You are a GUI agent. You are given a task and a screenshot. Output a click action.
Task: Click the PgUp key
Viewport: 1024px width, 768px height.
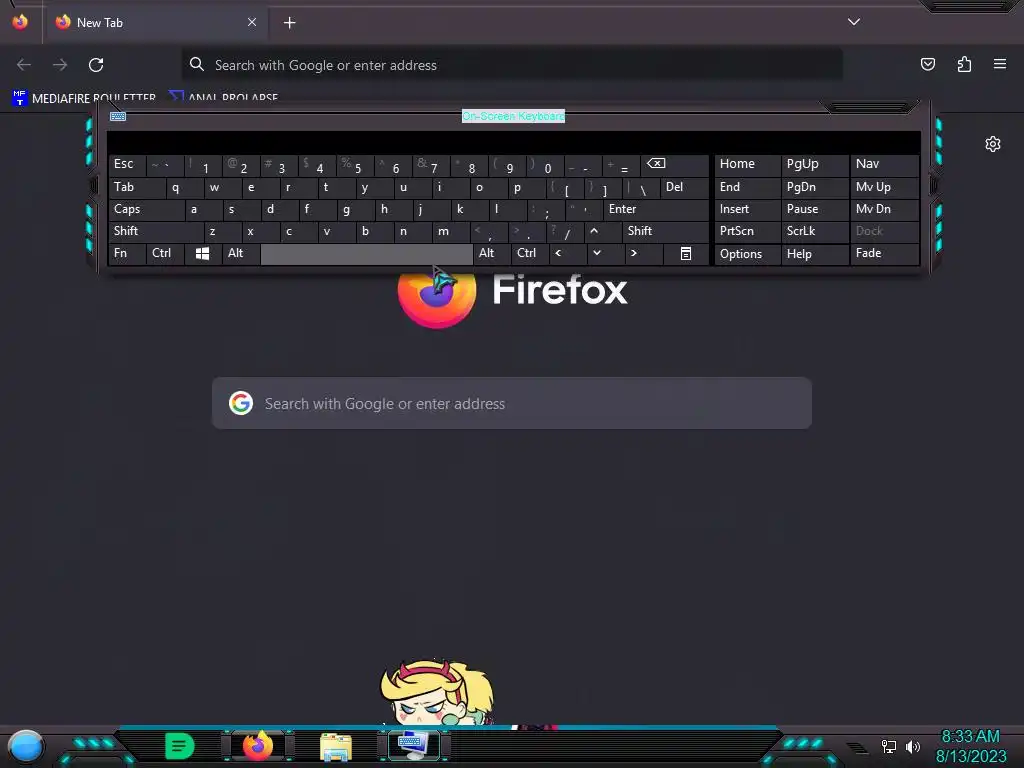coord(814,164)
